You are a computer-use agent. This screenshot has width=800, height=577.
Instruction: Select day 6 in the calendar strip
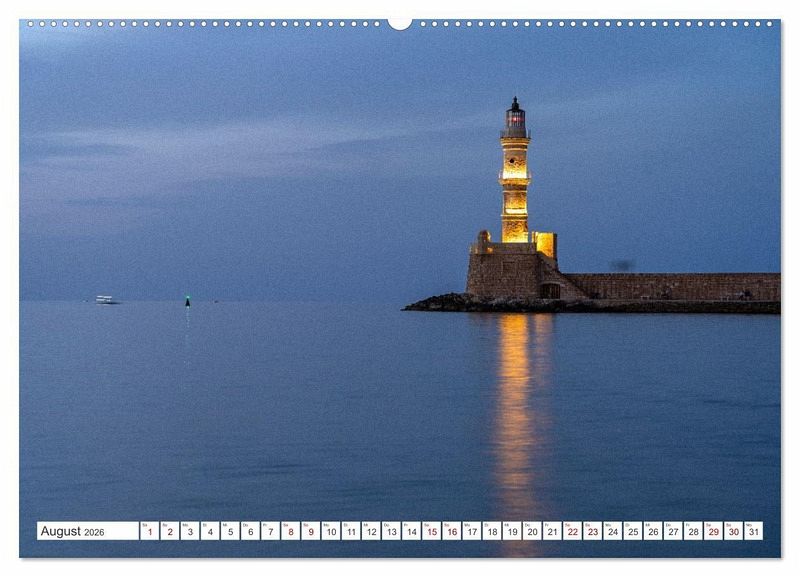coord(251,531)
